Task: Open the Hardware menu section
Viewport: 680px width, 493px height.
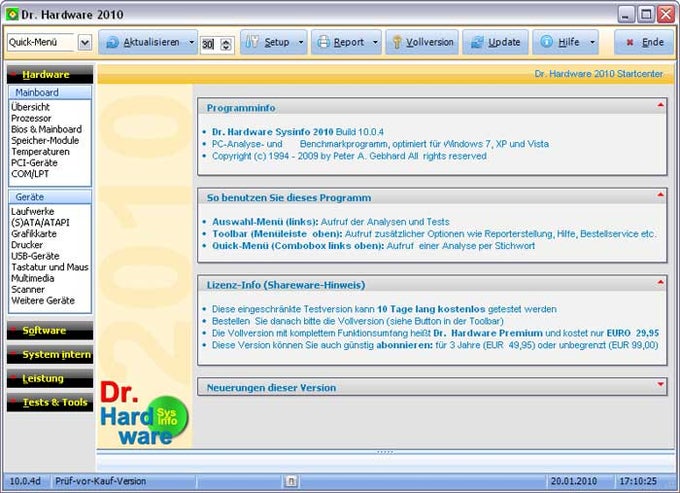Action: click(x=50, y=74)
